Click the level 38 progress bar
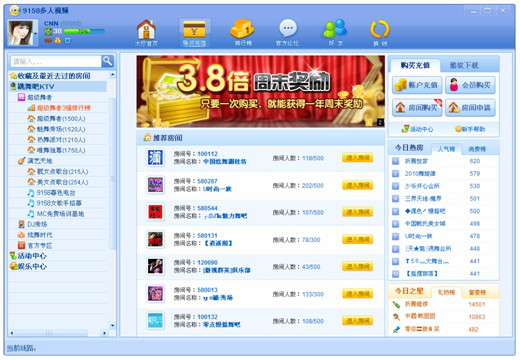 (x=84, y=31)
